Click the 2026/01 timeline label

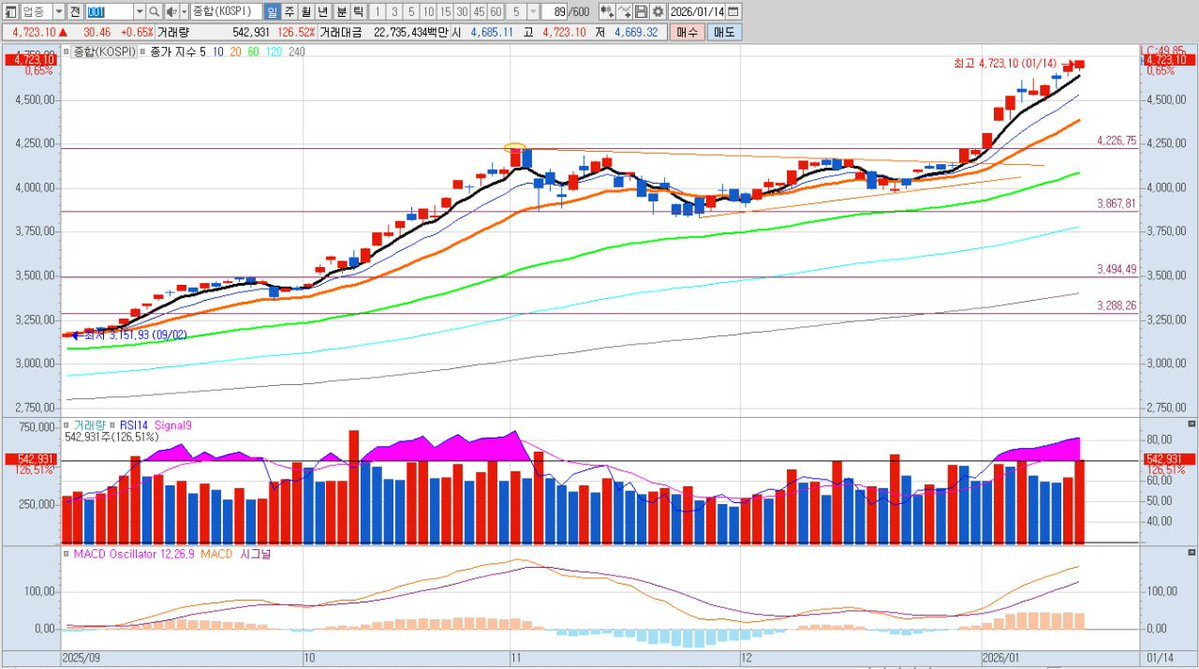click(1002, 658)
